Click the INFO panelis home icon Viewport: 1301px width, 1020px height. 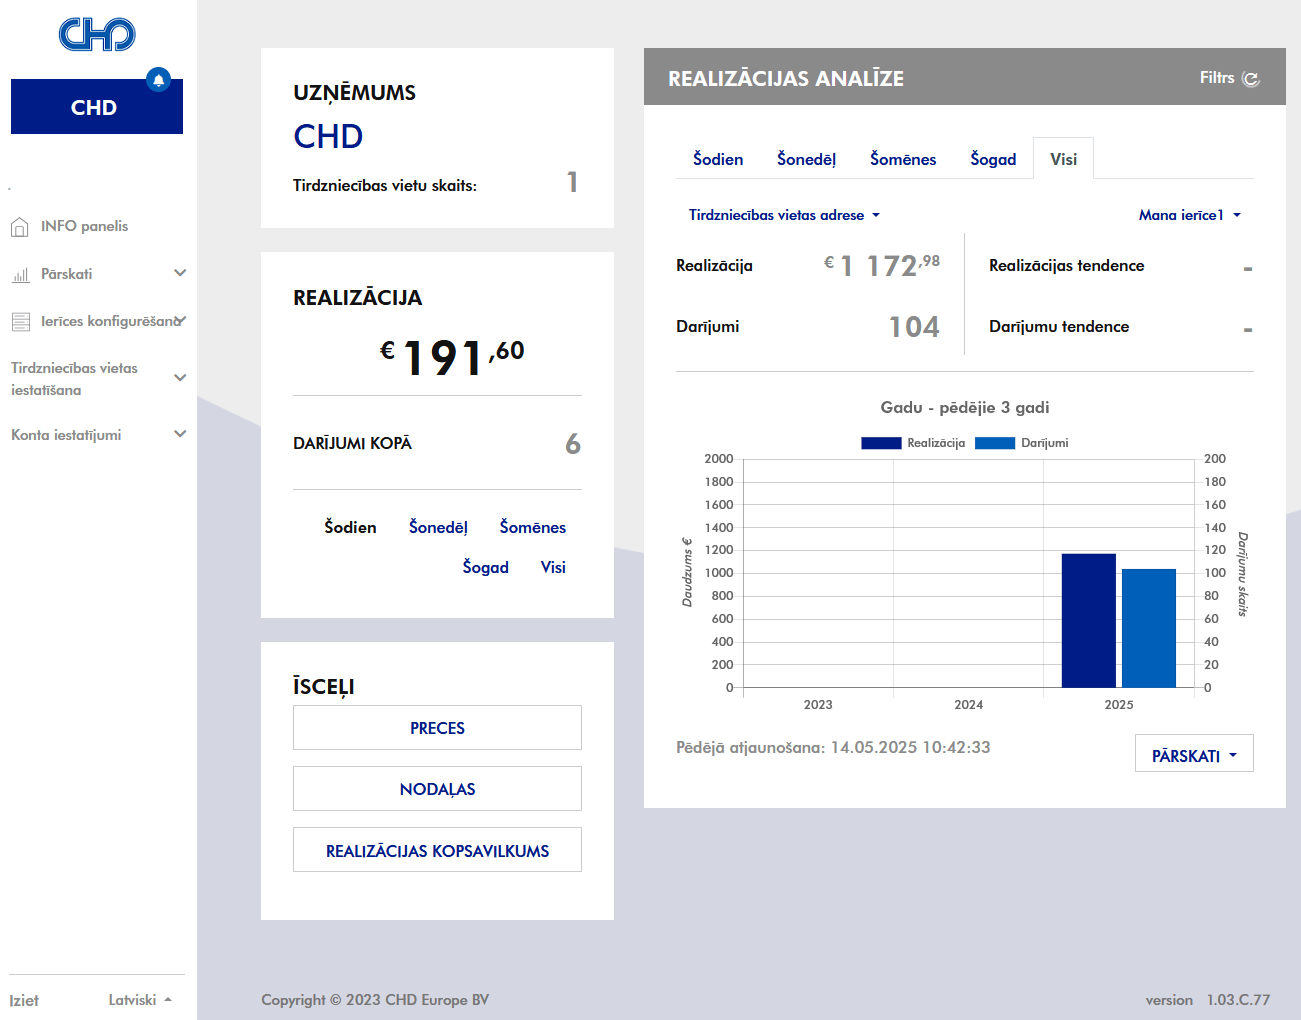(x=19, y=227)
